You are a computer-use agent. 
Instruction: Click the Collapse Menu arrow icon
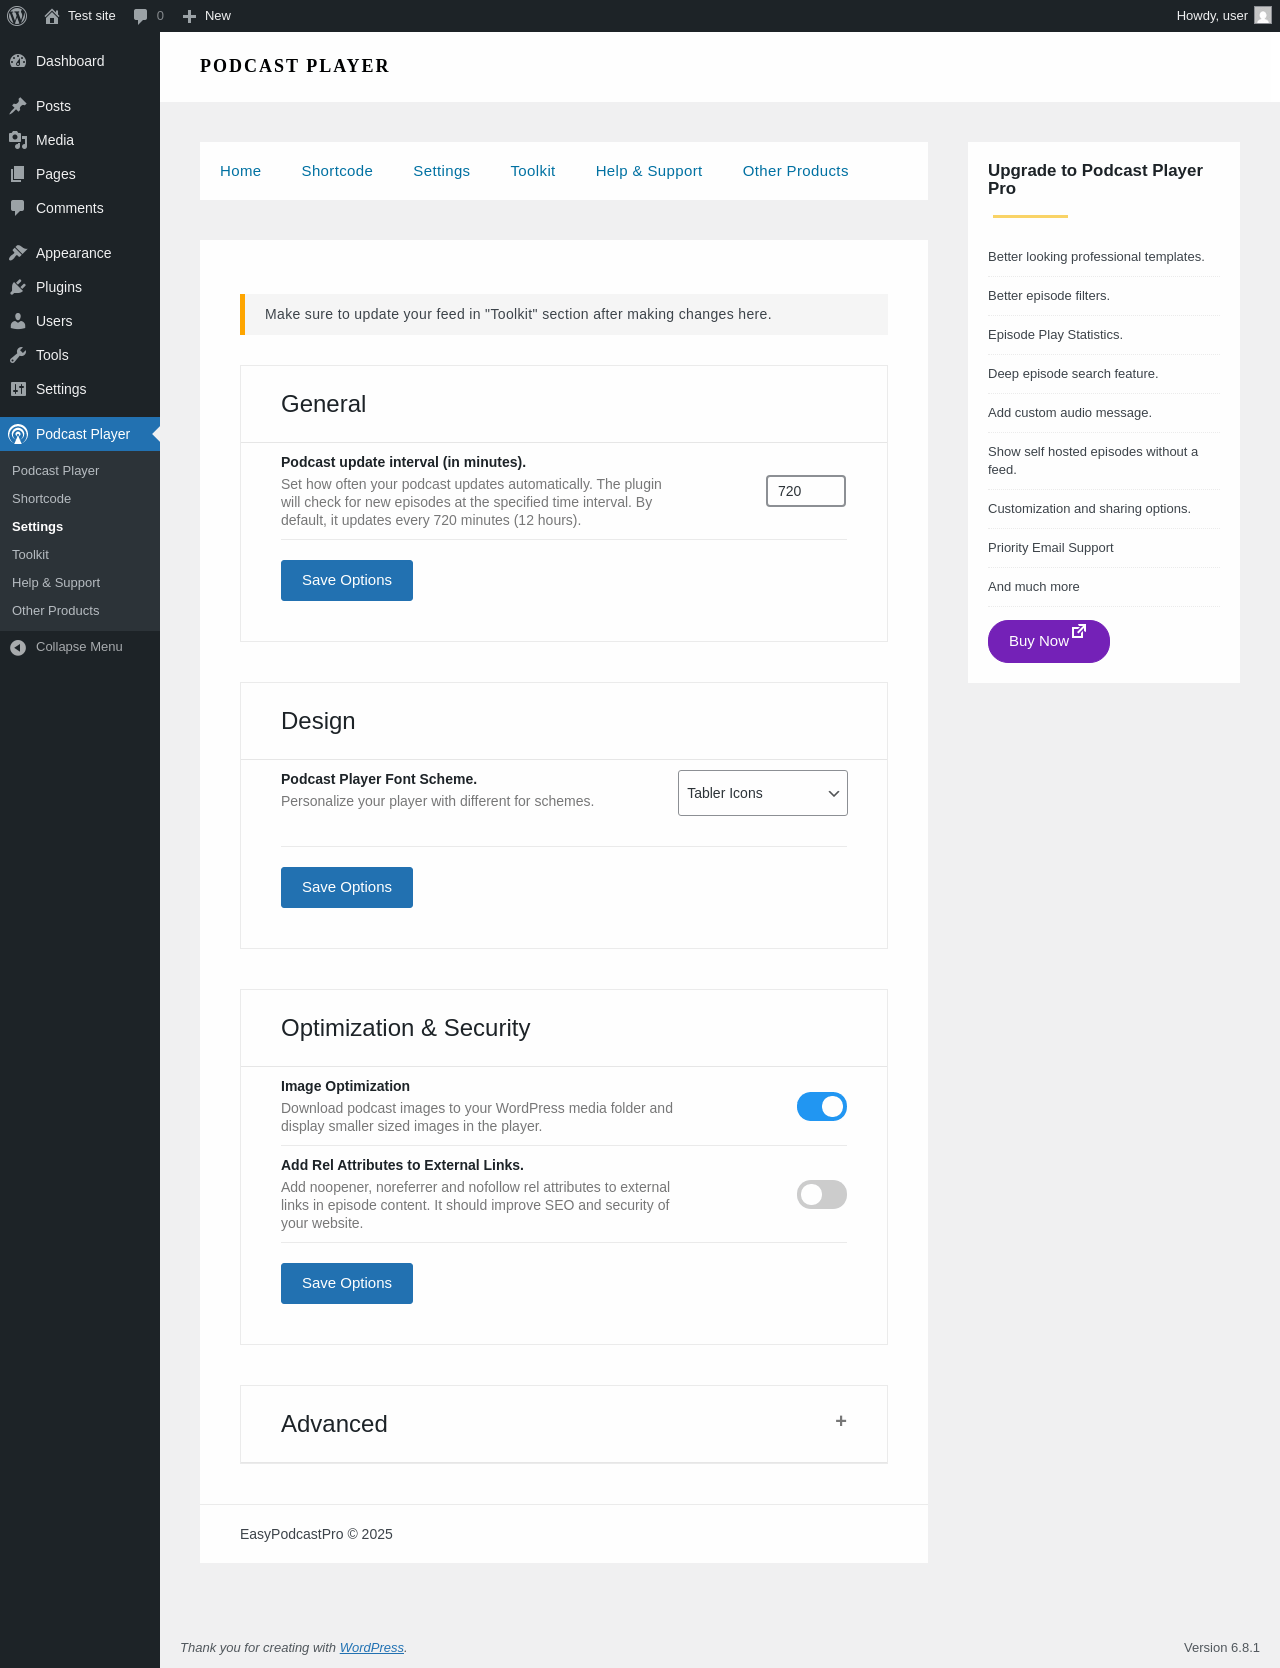pyautogui.click(x=18, y=647)
